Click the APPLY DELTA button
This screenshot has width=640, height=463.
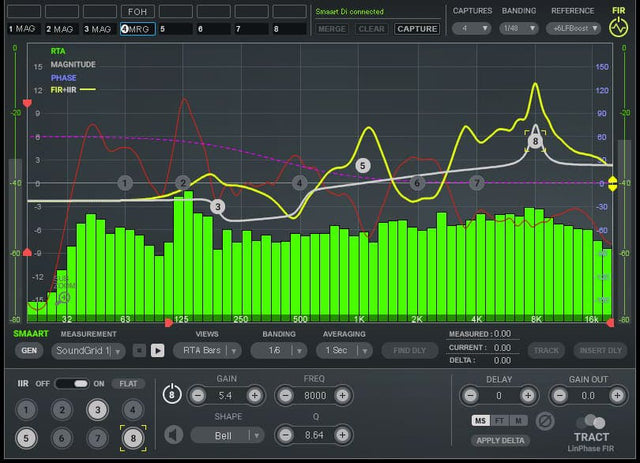502,441
